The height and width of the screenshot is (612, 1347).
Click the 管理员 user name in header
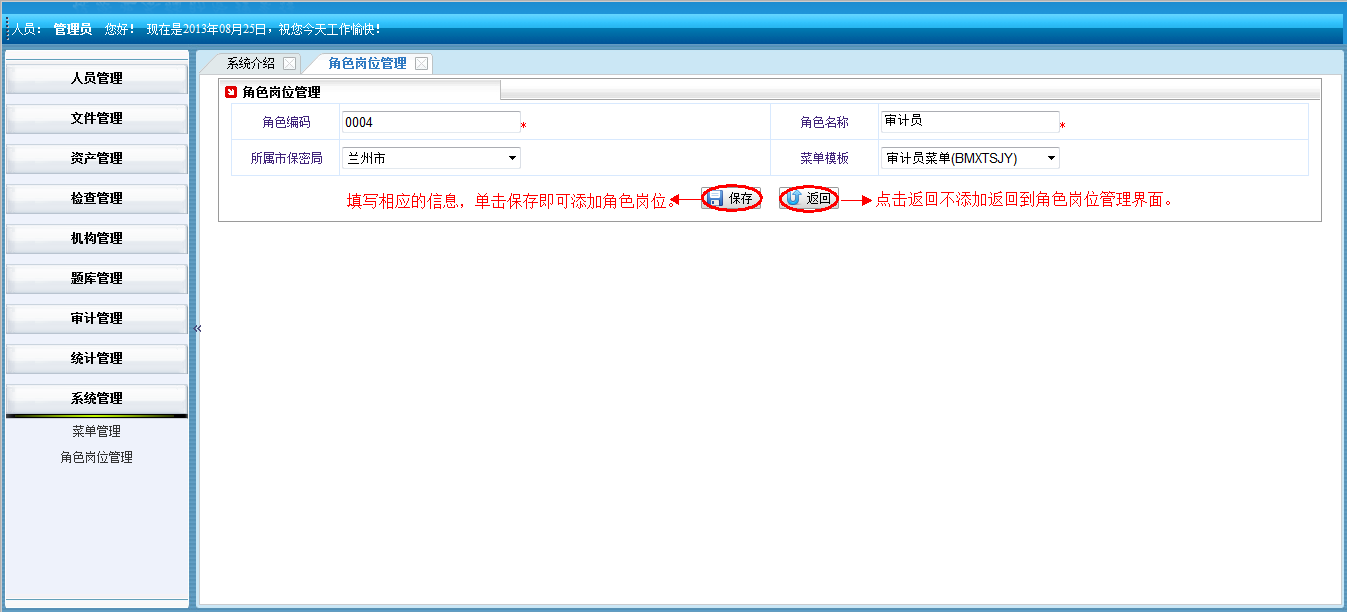point(73,30)
